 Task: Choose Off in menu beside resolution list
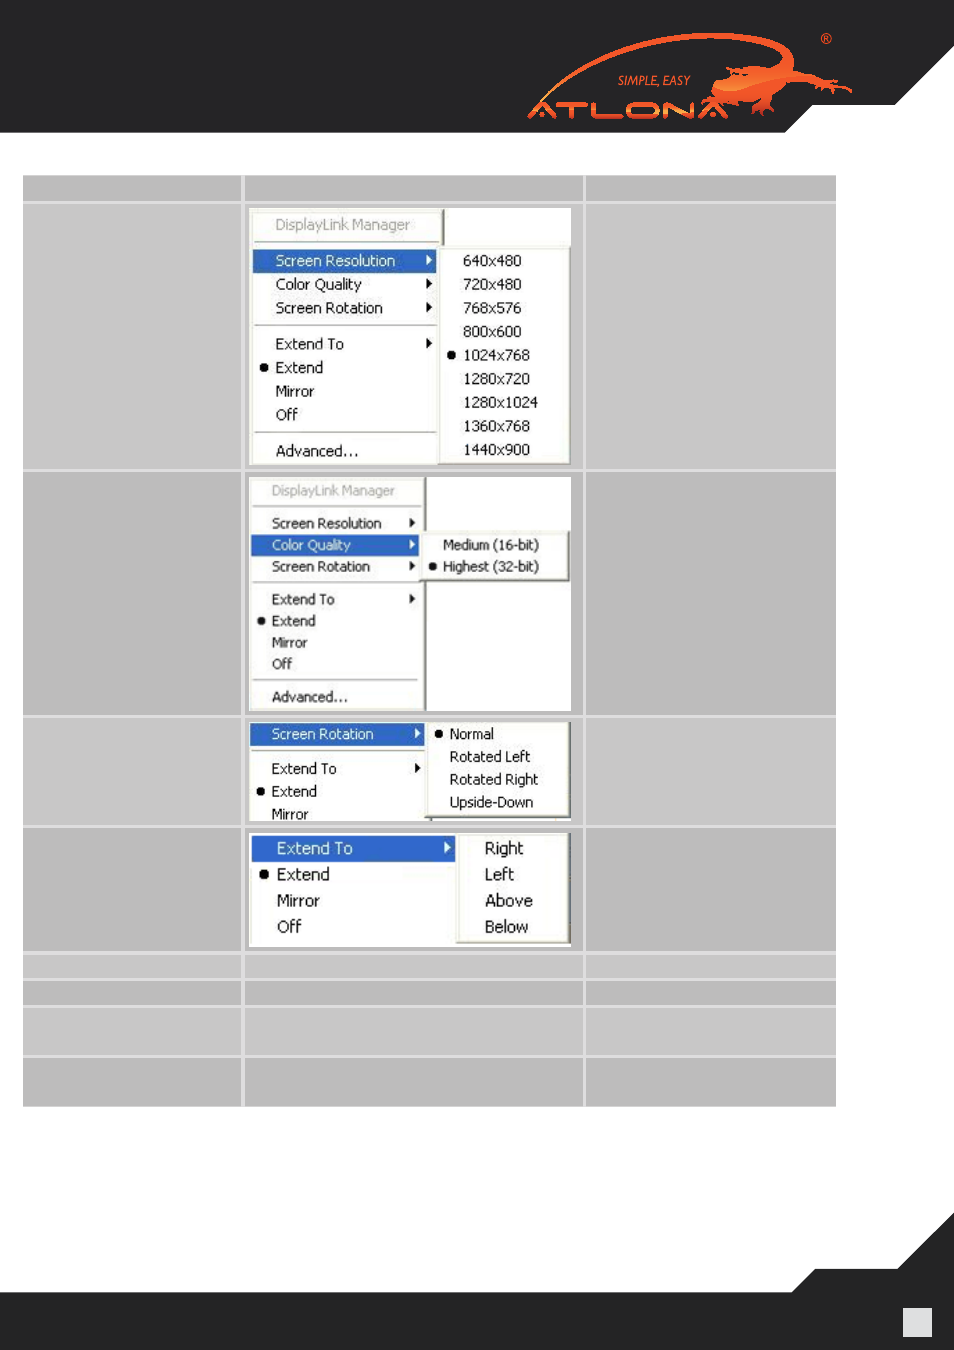(287, 414)
